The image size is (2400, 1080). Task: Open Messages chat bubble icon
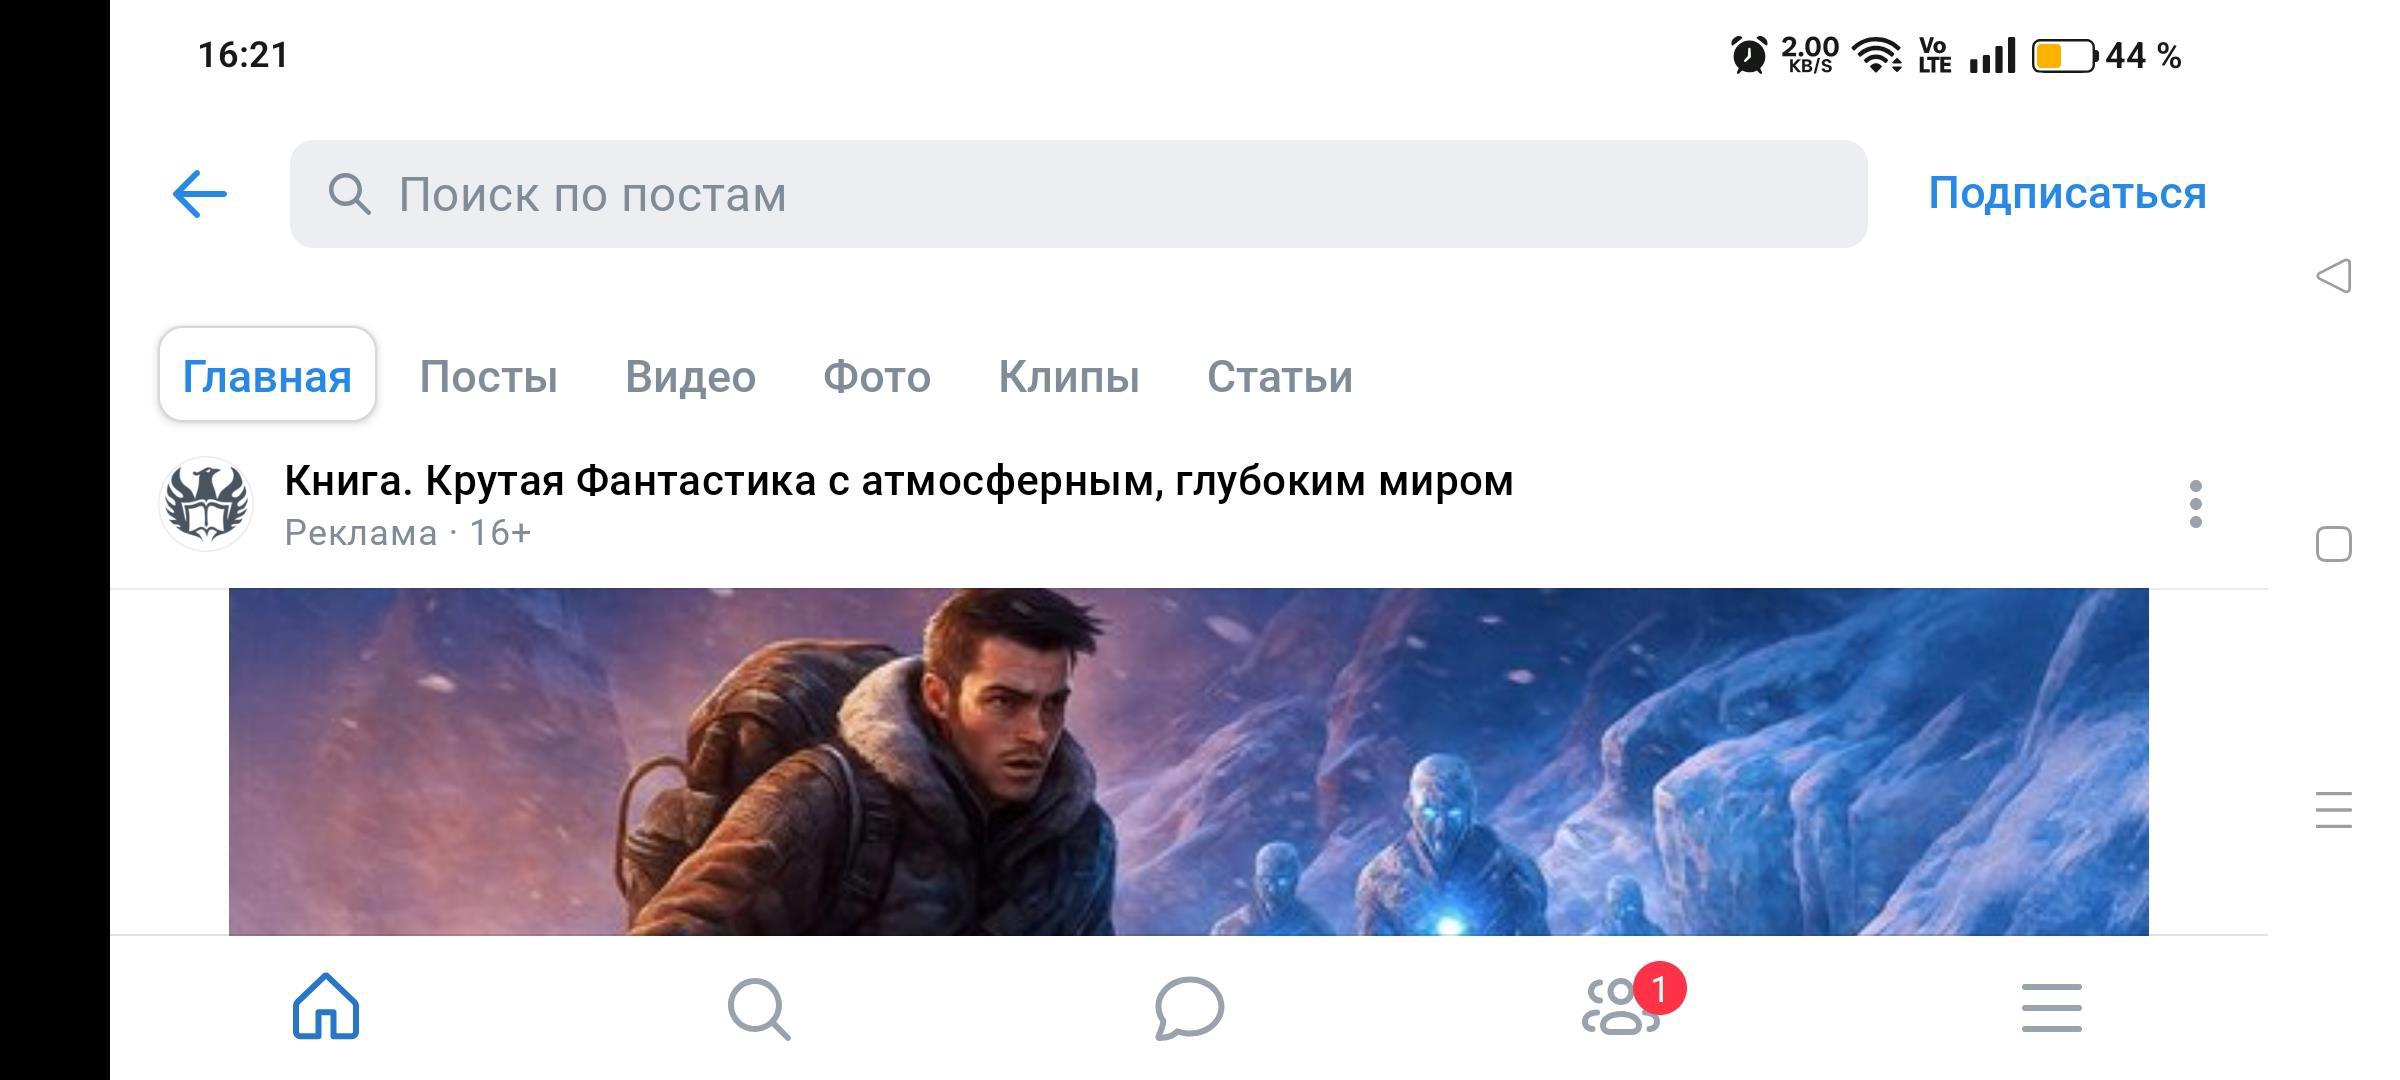coord(1189,1008)
